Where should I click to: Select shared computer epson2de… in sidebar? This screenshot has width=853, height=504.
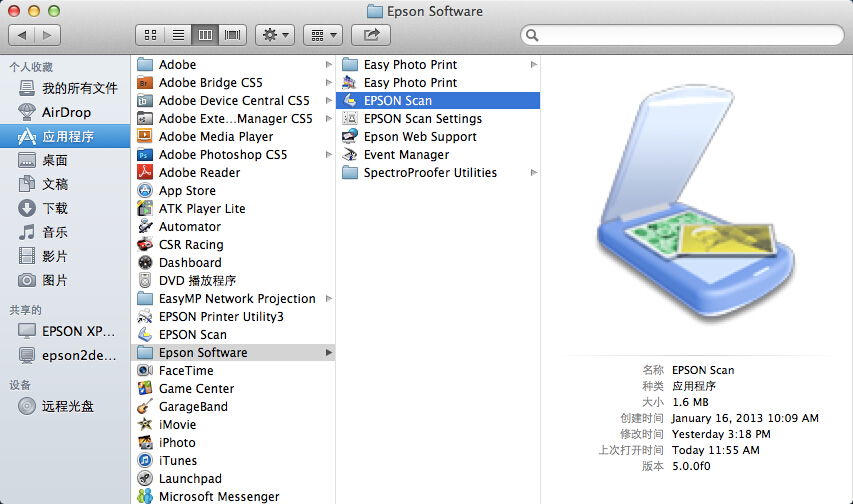(x=65, y=355)
